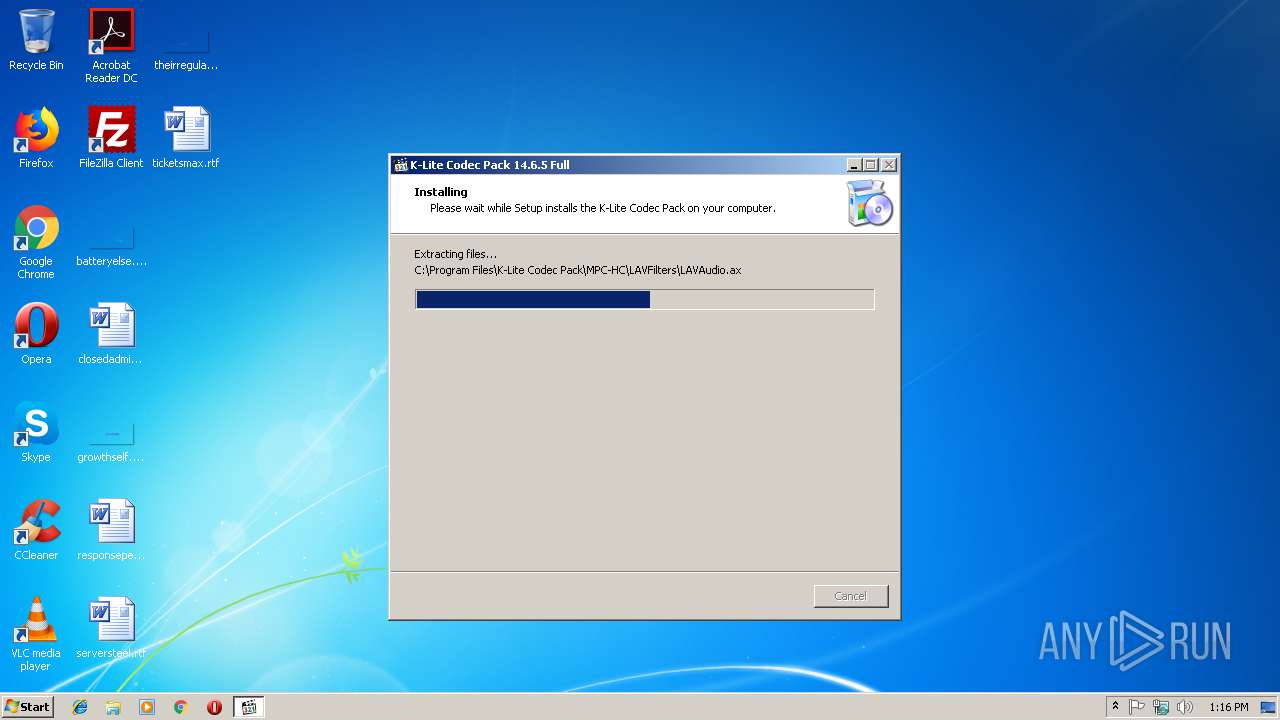Open ticketsmax.rtf document on desktop
Screen dimensions: 1280x720
click(186, 138)
